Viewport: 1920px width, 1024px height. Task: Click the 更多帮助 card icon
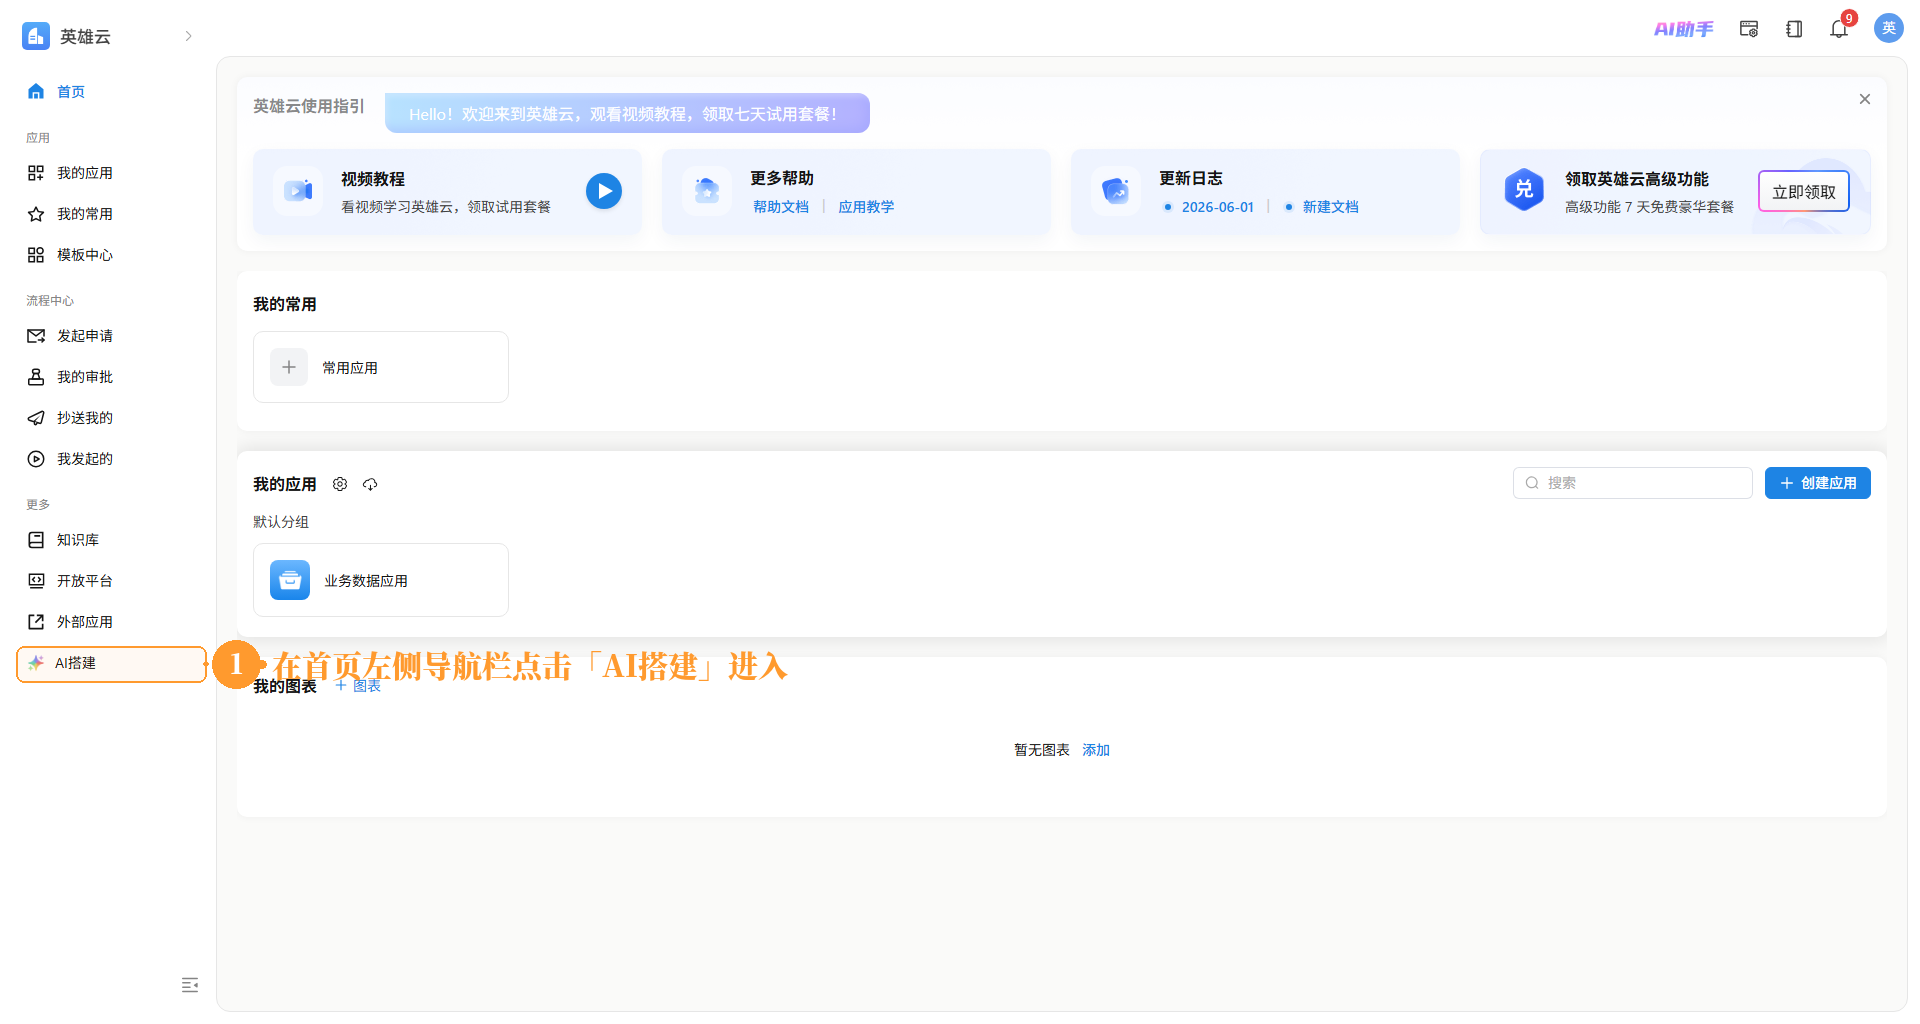click(707, 191)
